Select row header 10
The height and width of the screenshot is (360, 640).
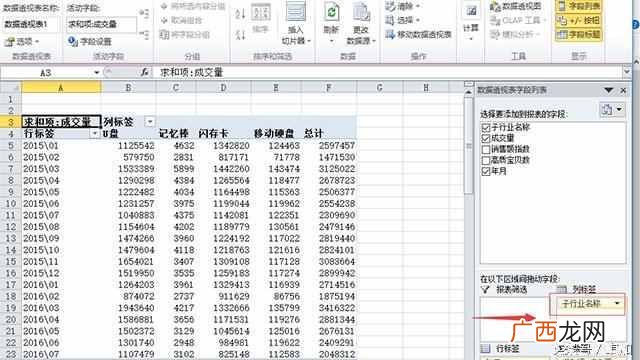[x=10, y=203]
